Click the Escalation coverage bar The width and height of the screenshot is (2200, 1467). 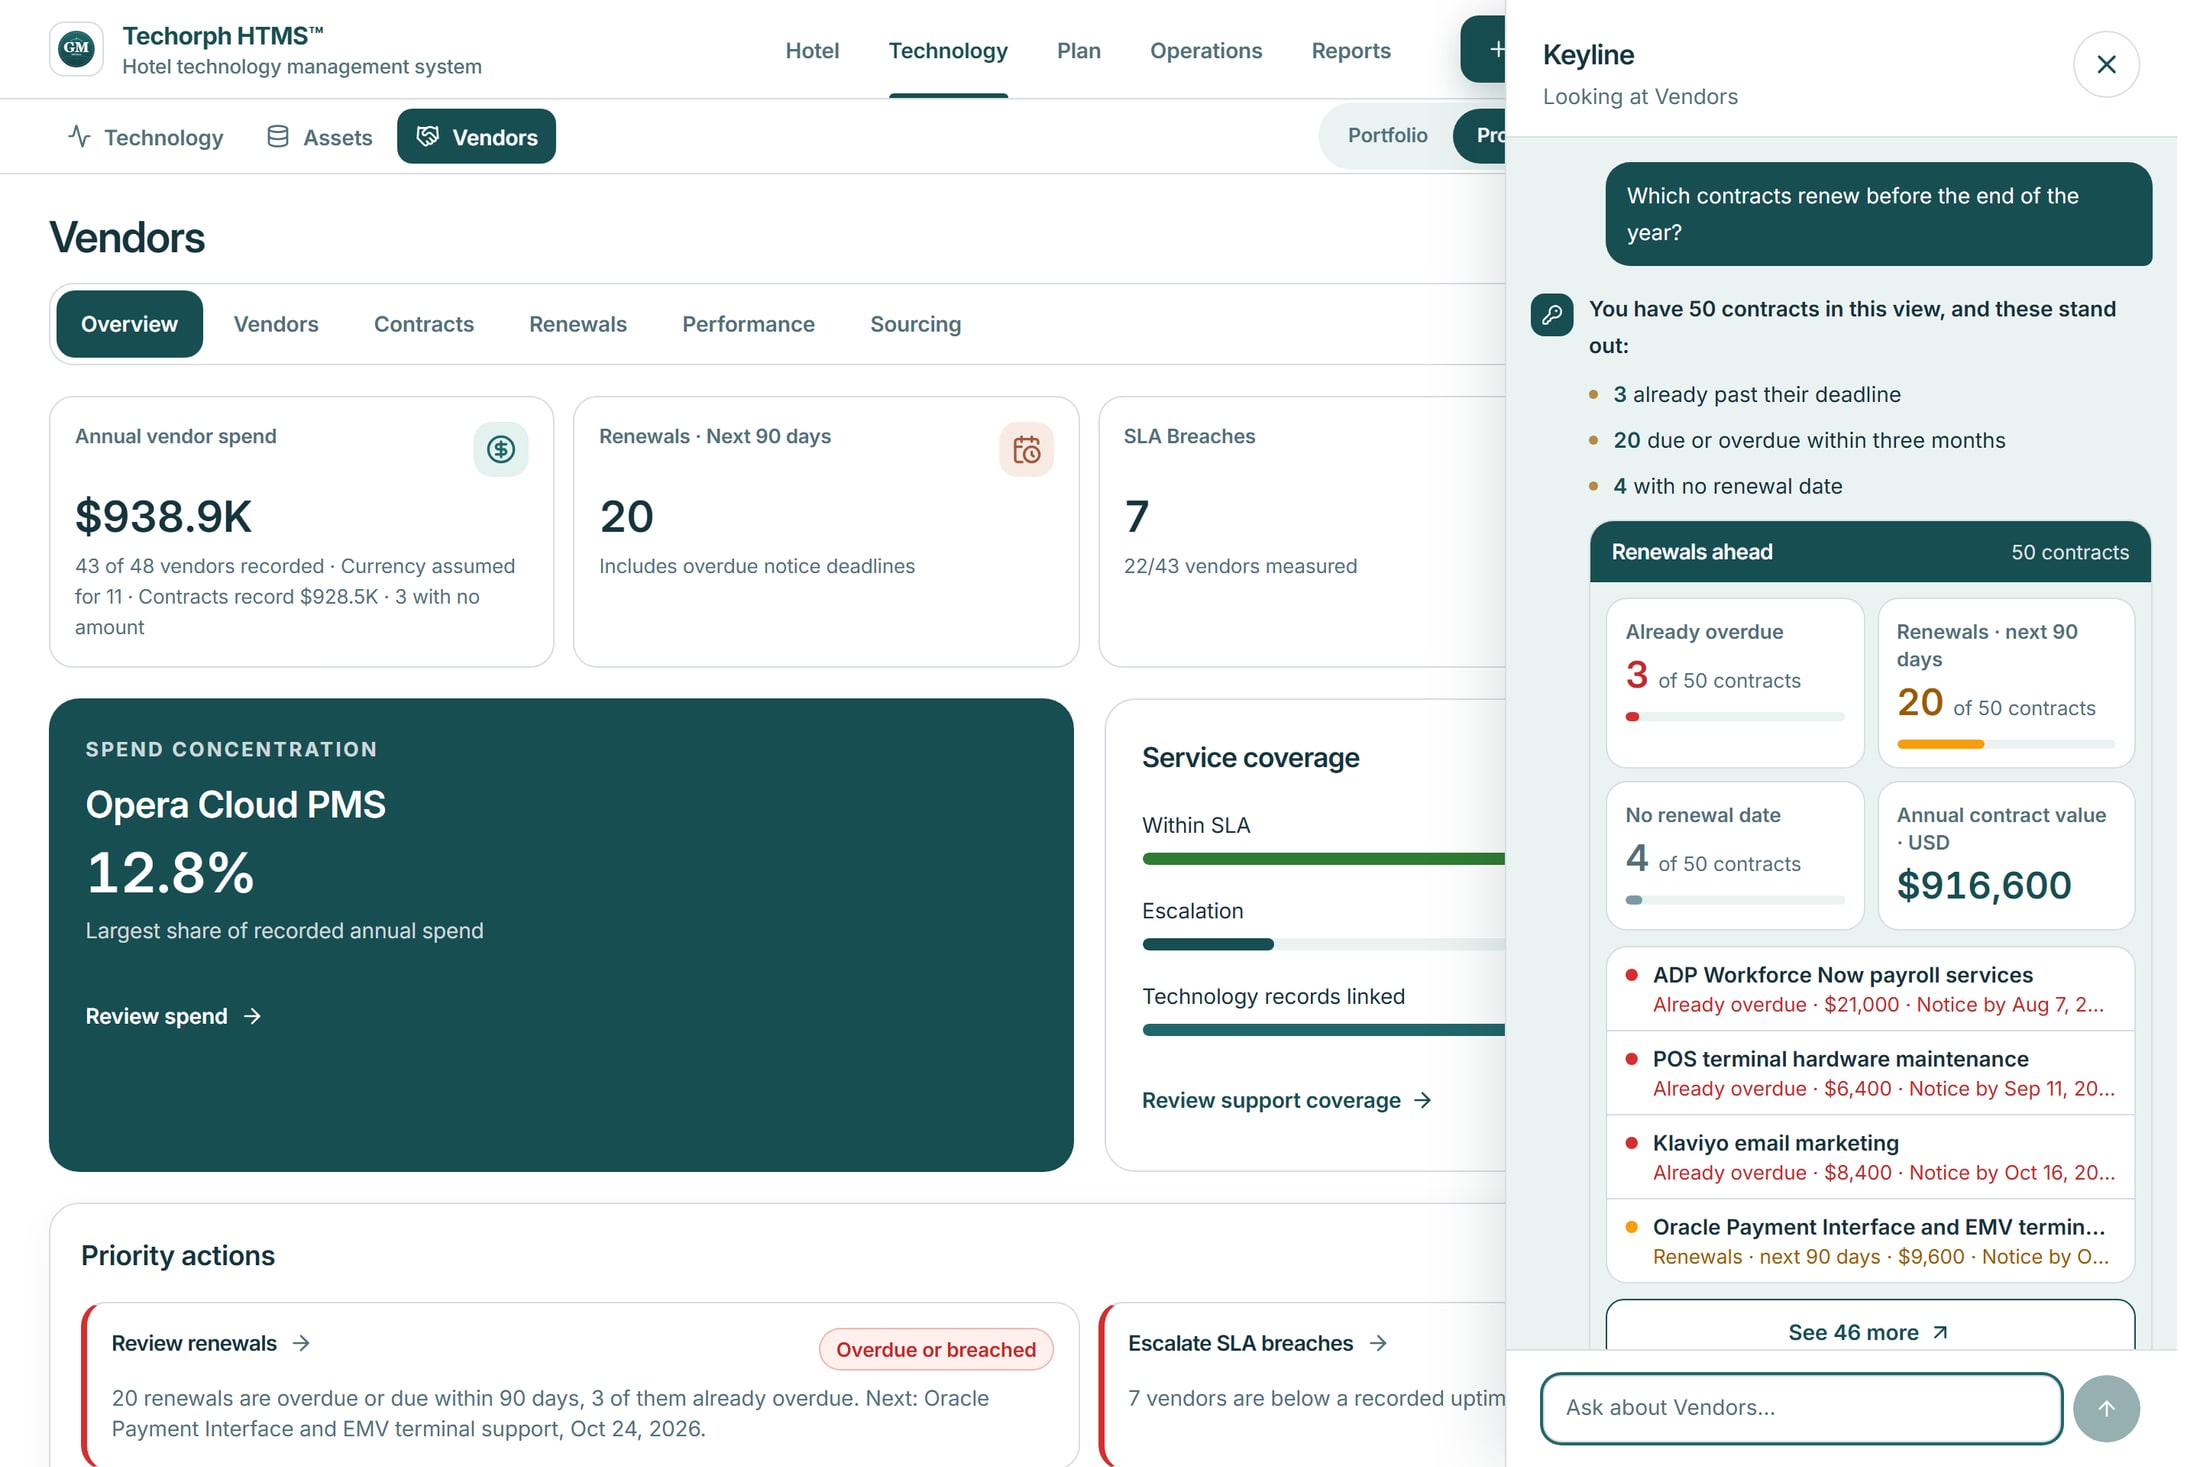click(x=1324, y=944)
